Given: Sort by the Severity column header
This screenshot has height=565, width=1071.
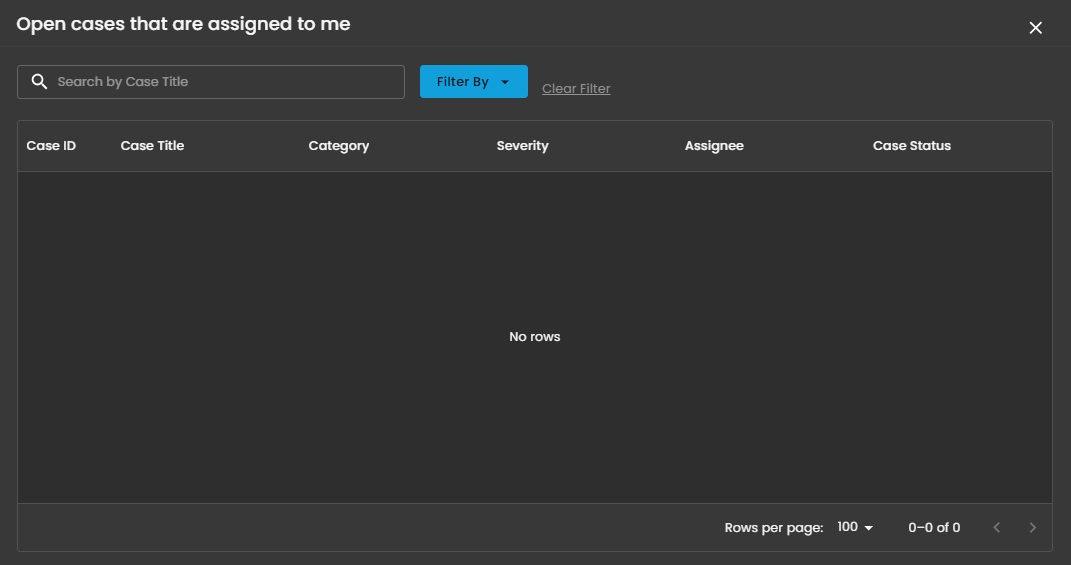Looking at the screenshot, I should click(522, 146).
